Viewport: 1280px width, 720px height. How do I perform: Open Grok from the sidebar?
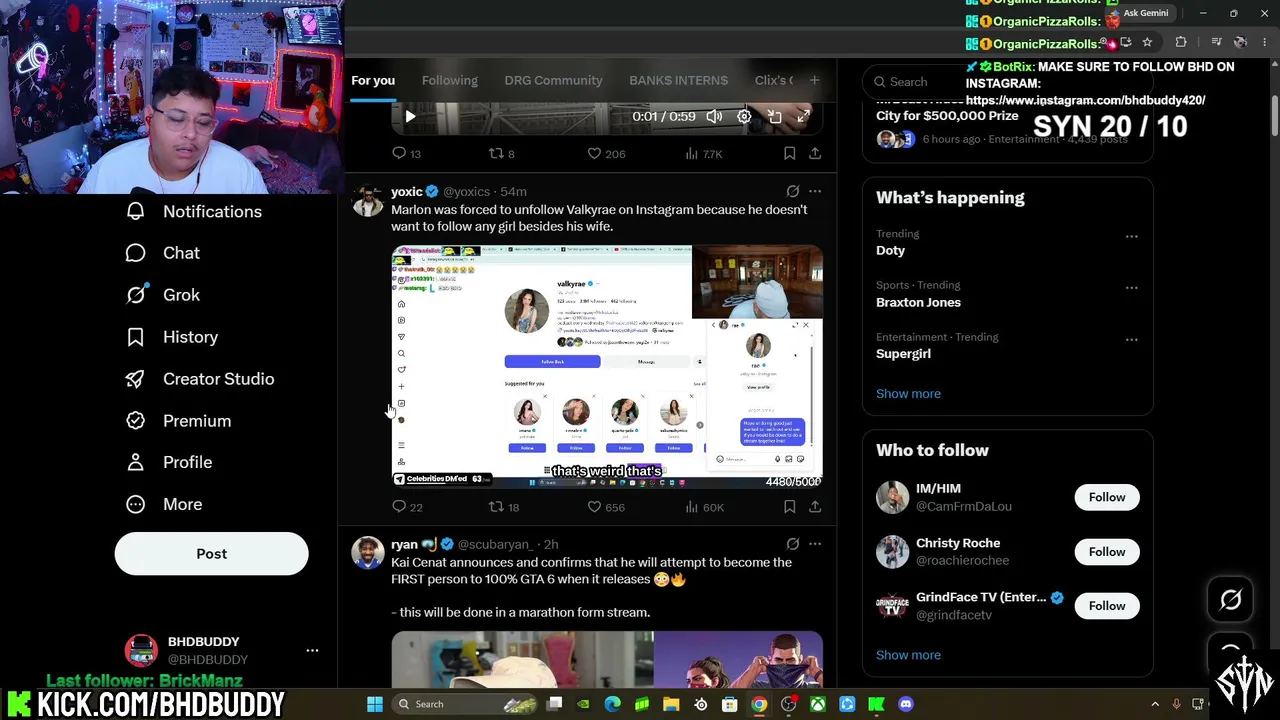[162, 295]
